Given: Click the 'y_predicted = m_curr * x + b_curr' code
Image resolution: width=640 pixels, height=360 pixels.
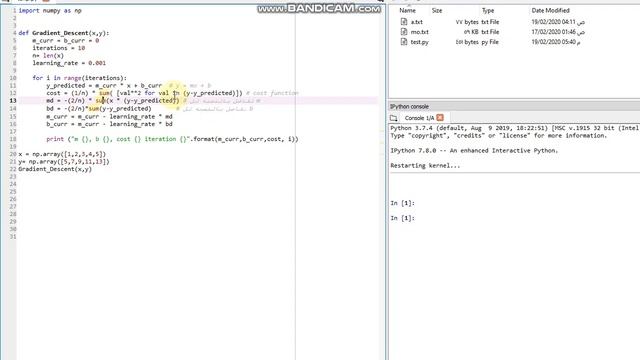Looking at the screenshot, I should click(104, 86).
